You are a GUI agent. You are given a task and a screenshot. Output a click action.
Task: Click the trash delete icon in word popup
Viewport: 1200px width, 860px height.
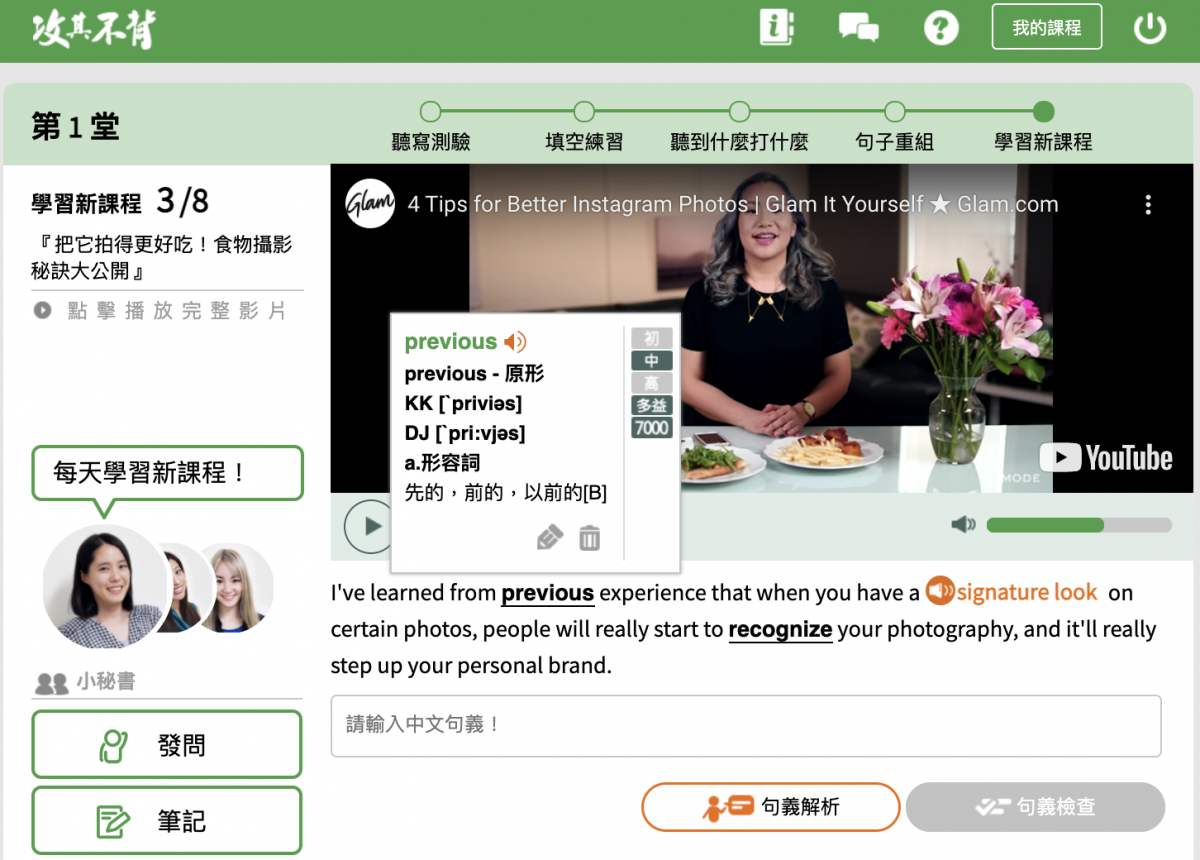pyautogui.click(x=590, y=538)
